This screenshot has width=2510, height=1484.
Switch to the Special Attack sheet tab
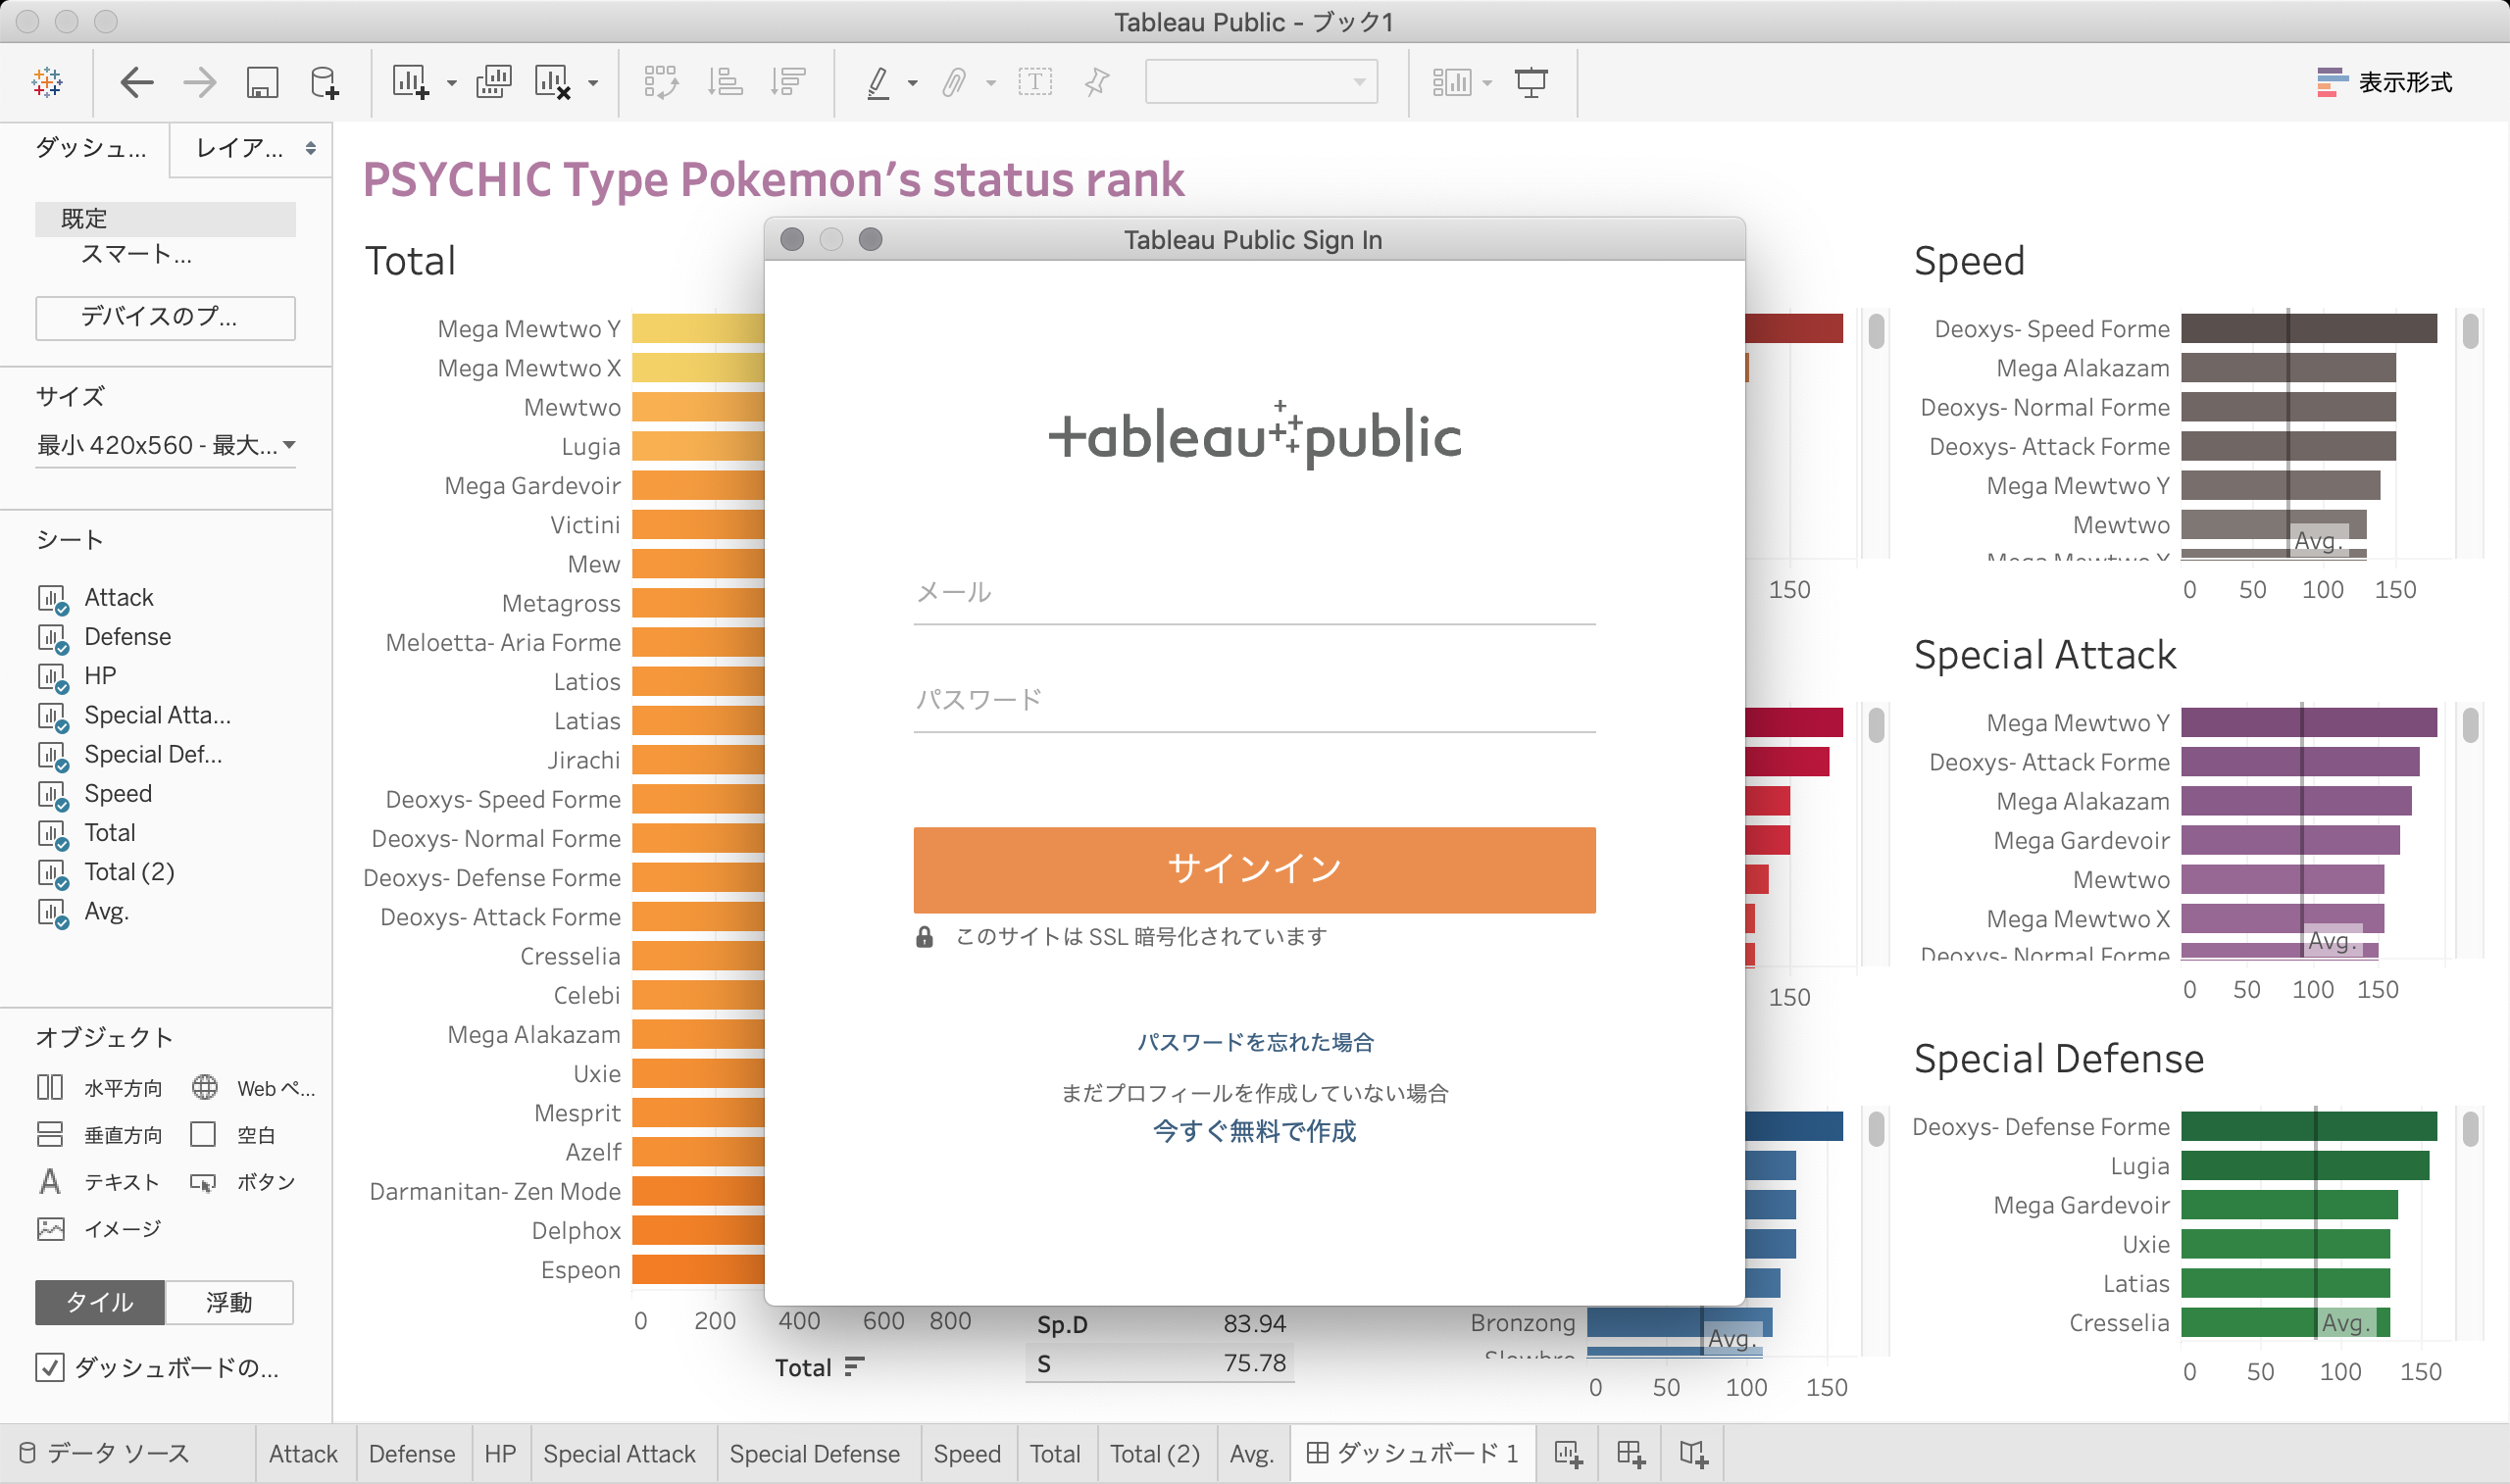tap(619, 1454)
